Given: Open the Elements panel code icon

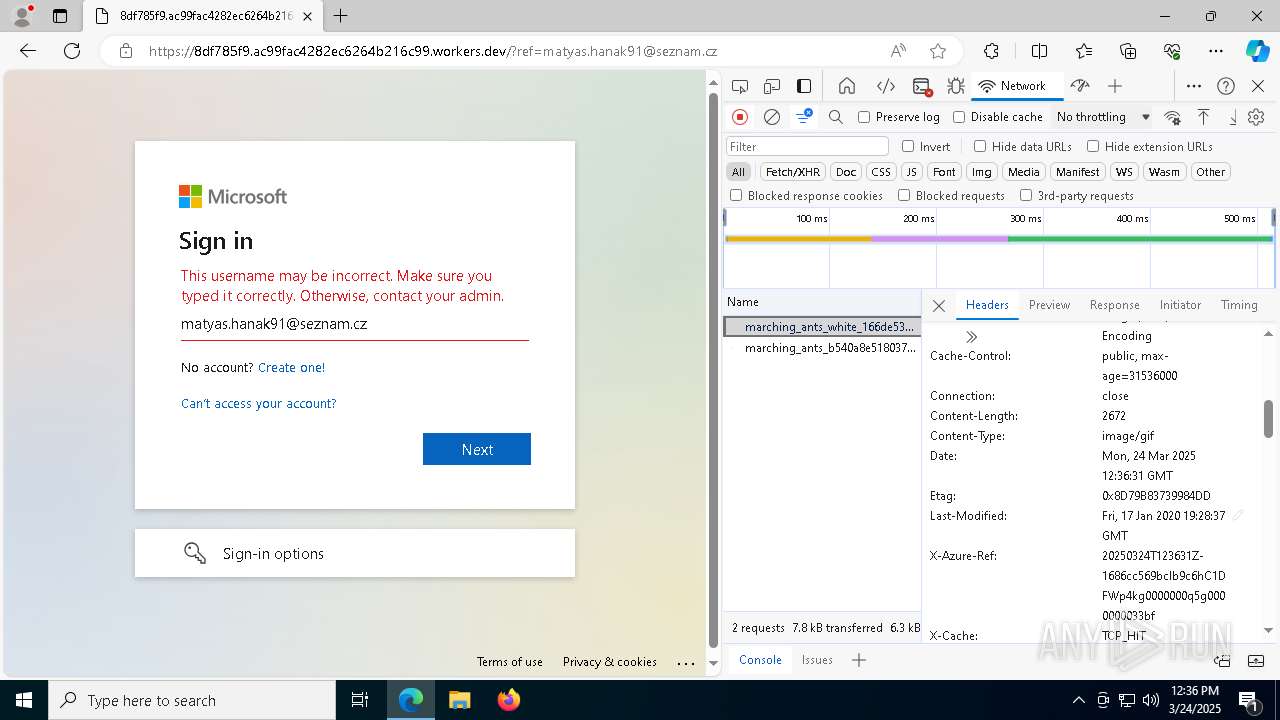Looking at the screenshot, I should [885, 86].
